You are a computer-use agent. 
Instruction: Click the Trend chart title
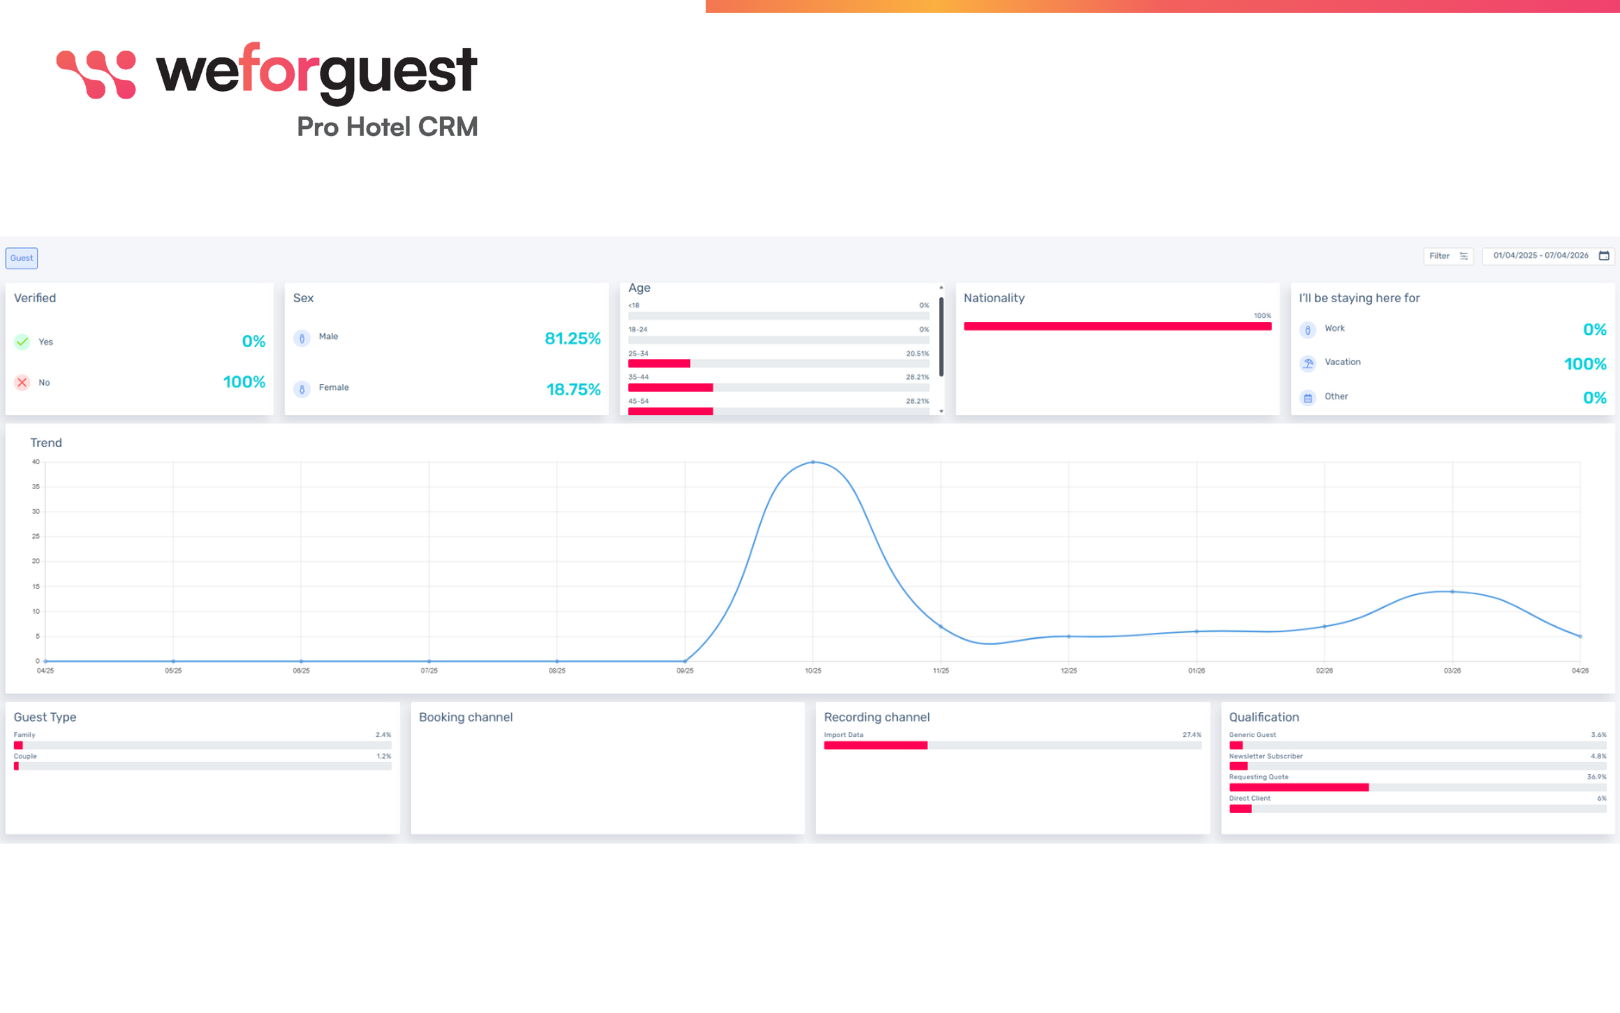click(46, 443)
